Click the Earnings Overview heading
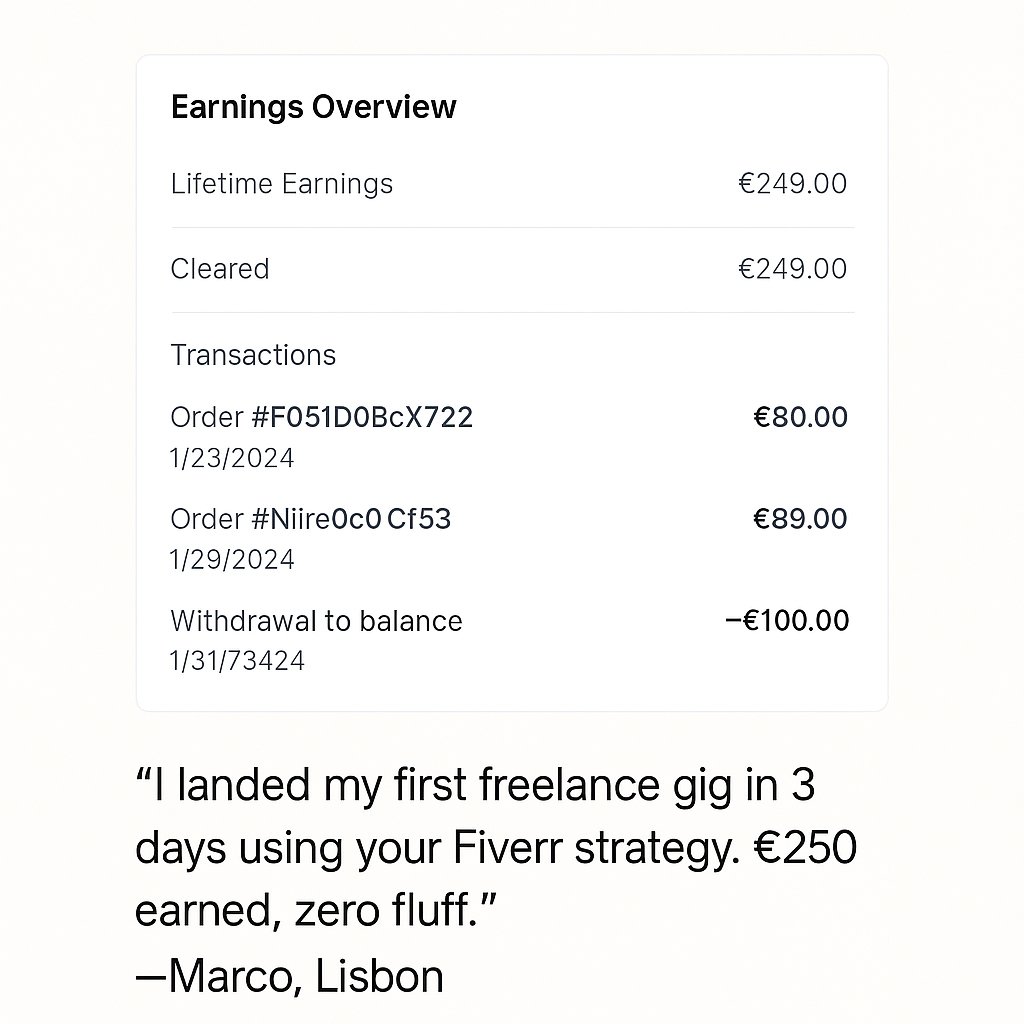Screen dimensions: 1024x1024 pyautogui.click(x=313, y=107)
